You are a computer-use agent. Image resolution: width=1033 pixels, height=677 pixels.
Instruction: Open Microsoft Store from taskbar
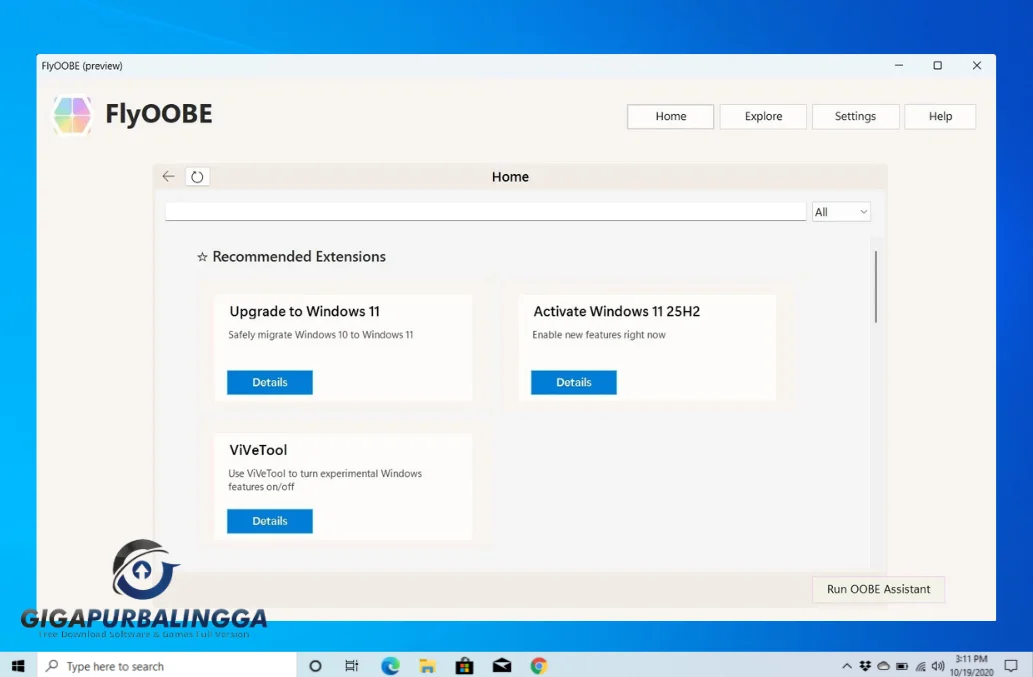[464, 666]
